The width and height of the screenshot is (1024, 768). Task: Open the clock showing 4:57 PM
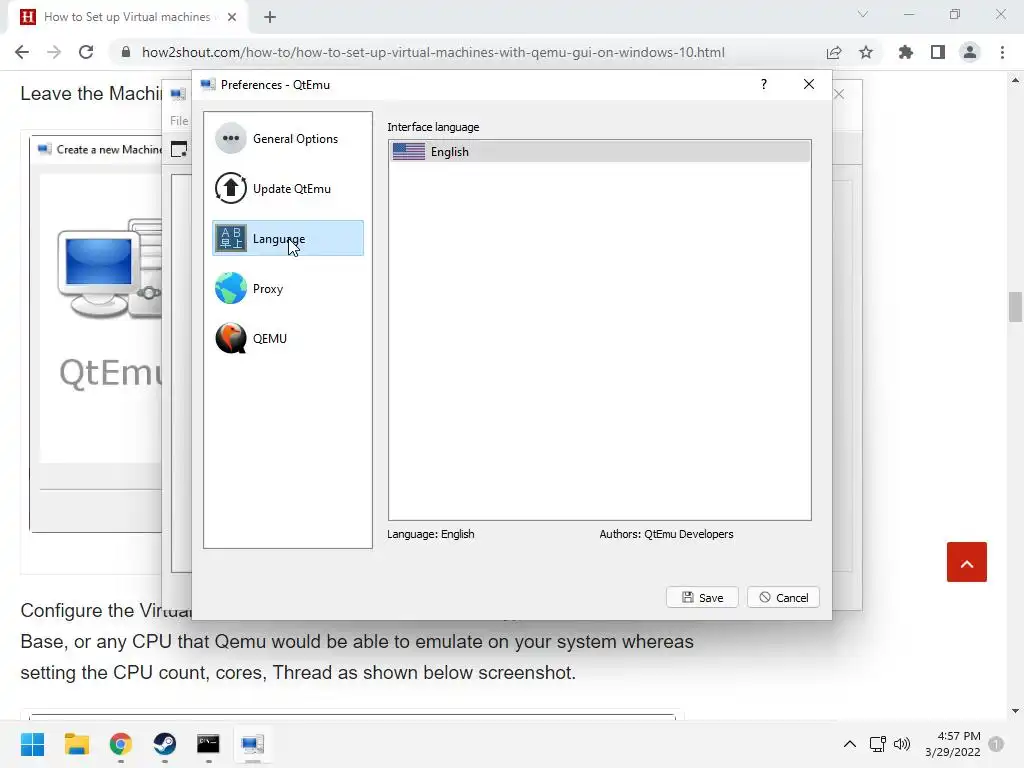pos(953,744)
